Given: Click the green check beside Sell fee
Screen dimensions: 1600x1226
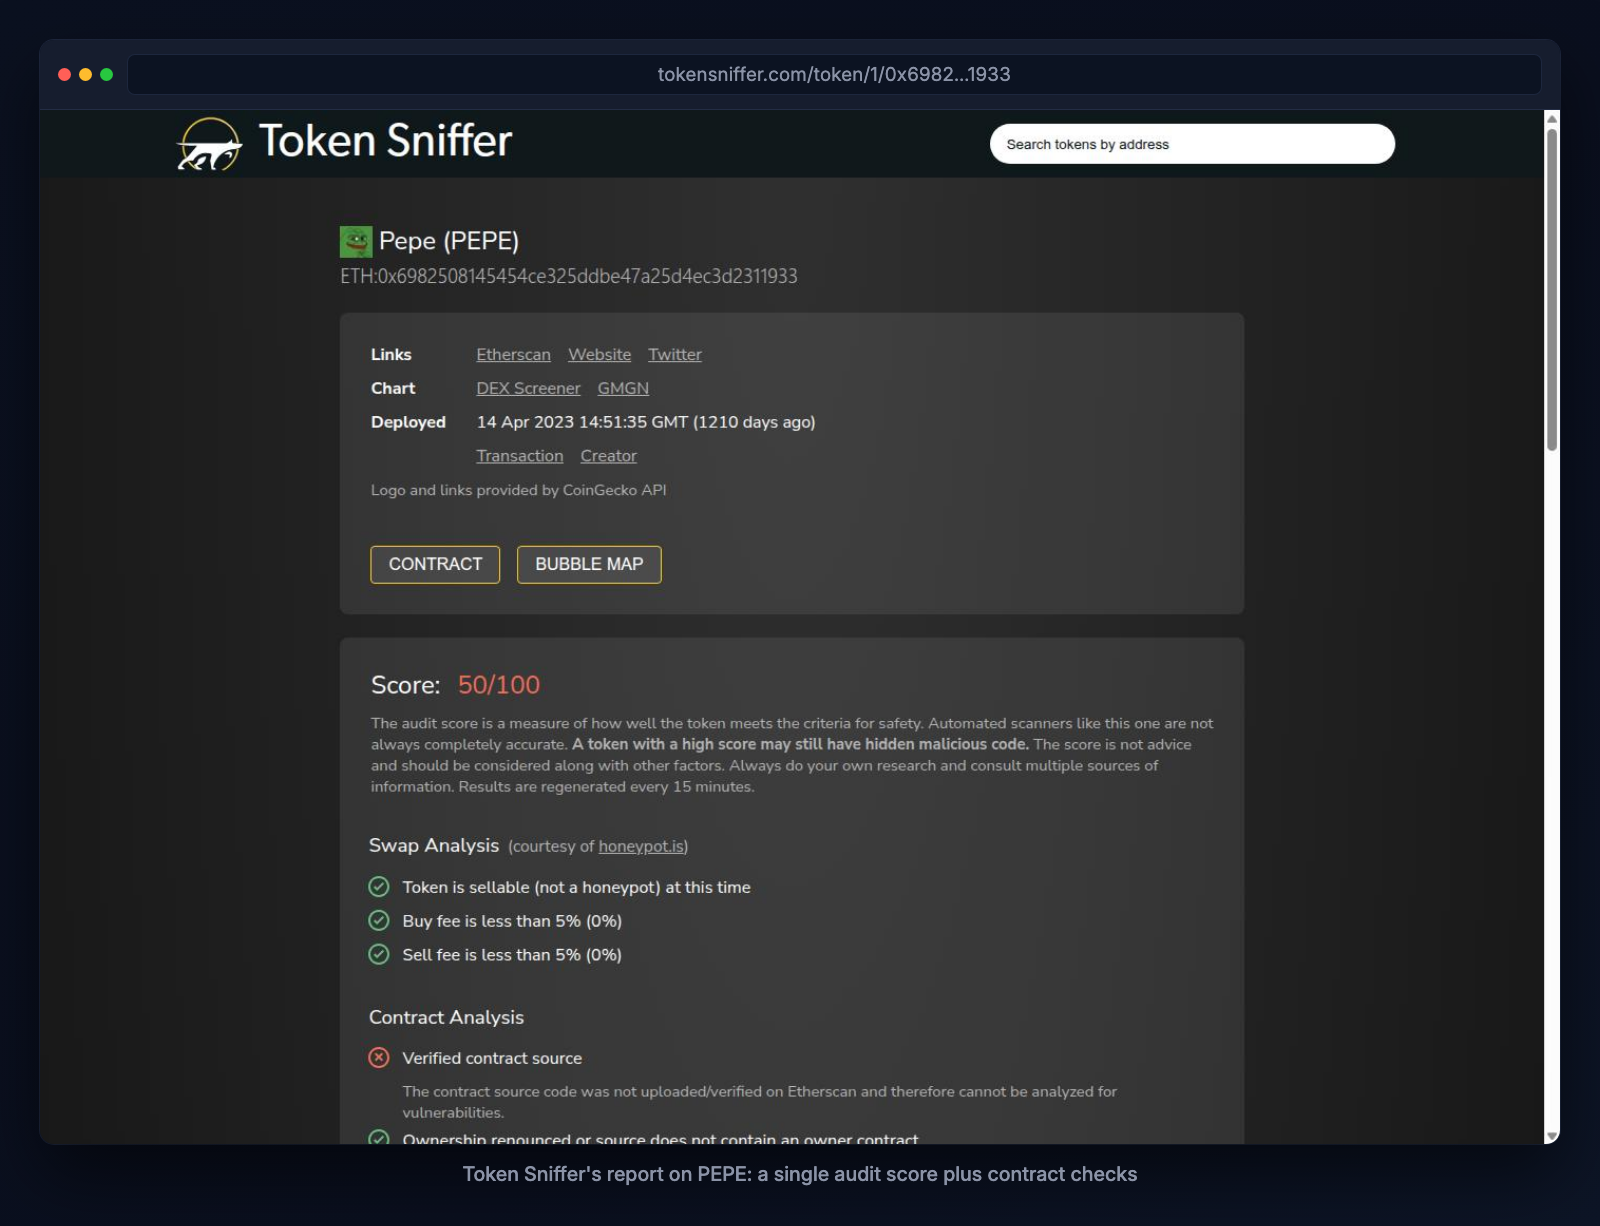Looking at the screenshot, I should tap(379, 954).
